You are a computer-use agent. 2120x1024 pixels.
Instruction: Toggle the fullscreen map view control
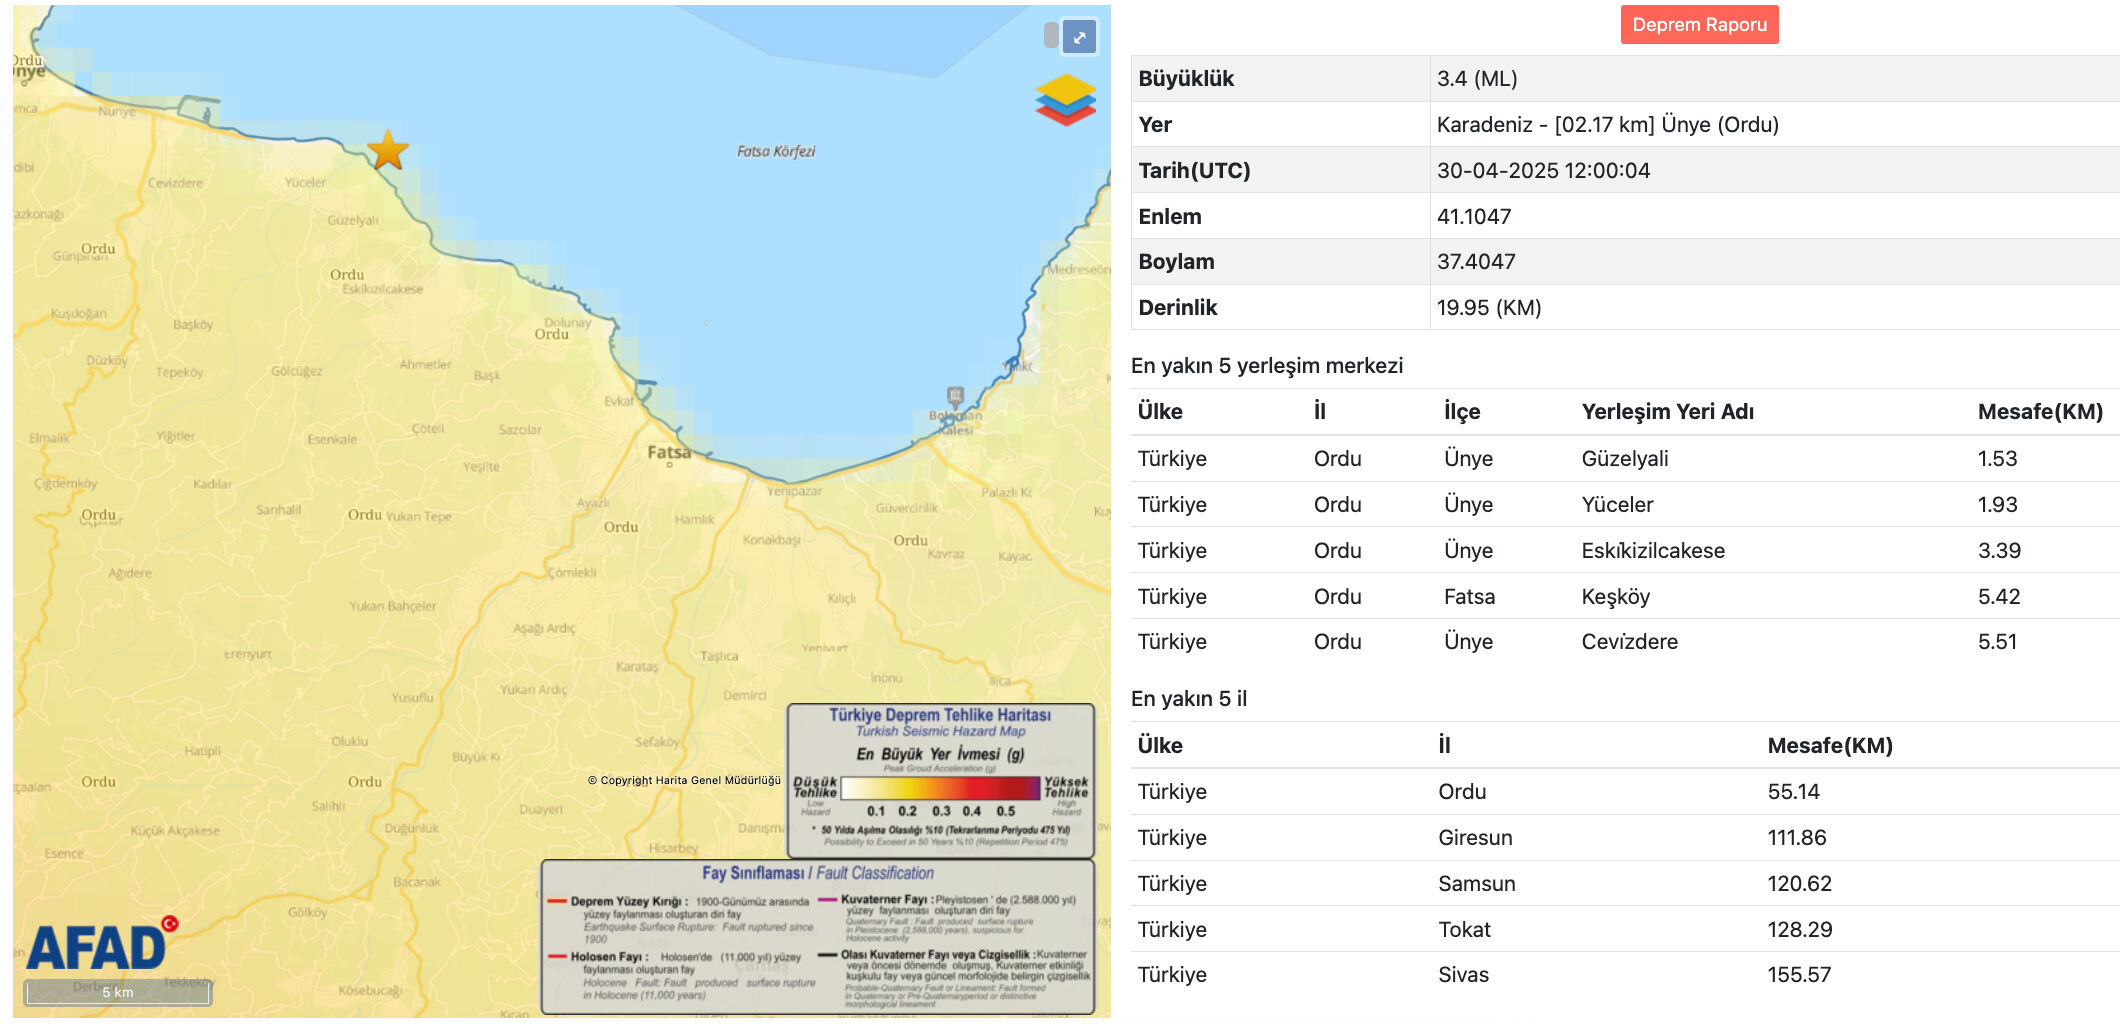pos(1077,37)
